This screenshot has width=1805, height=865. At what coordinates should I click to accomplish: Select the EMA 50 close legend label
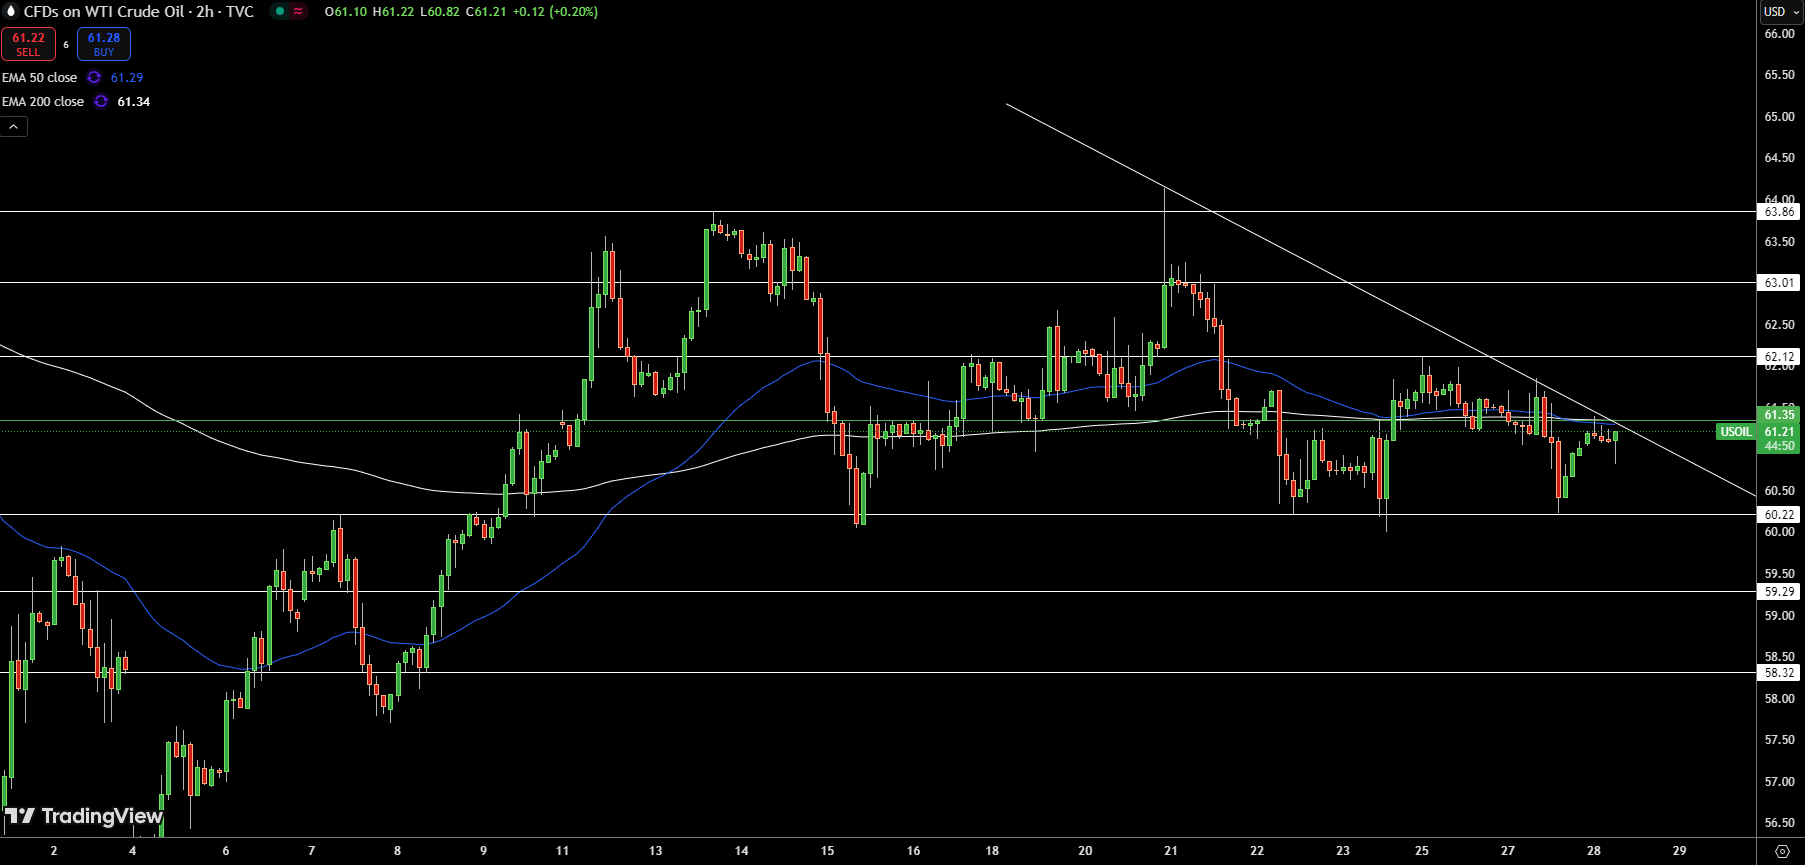click(x=39, y=77)
